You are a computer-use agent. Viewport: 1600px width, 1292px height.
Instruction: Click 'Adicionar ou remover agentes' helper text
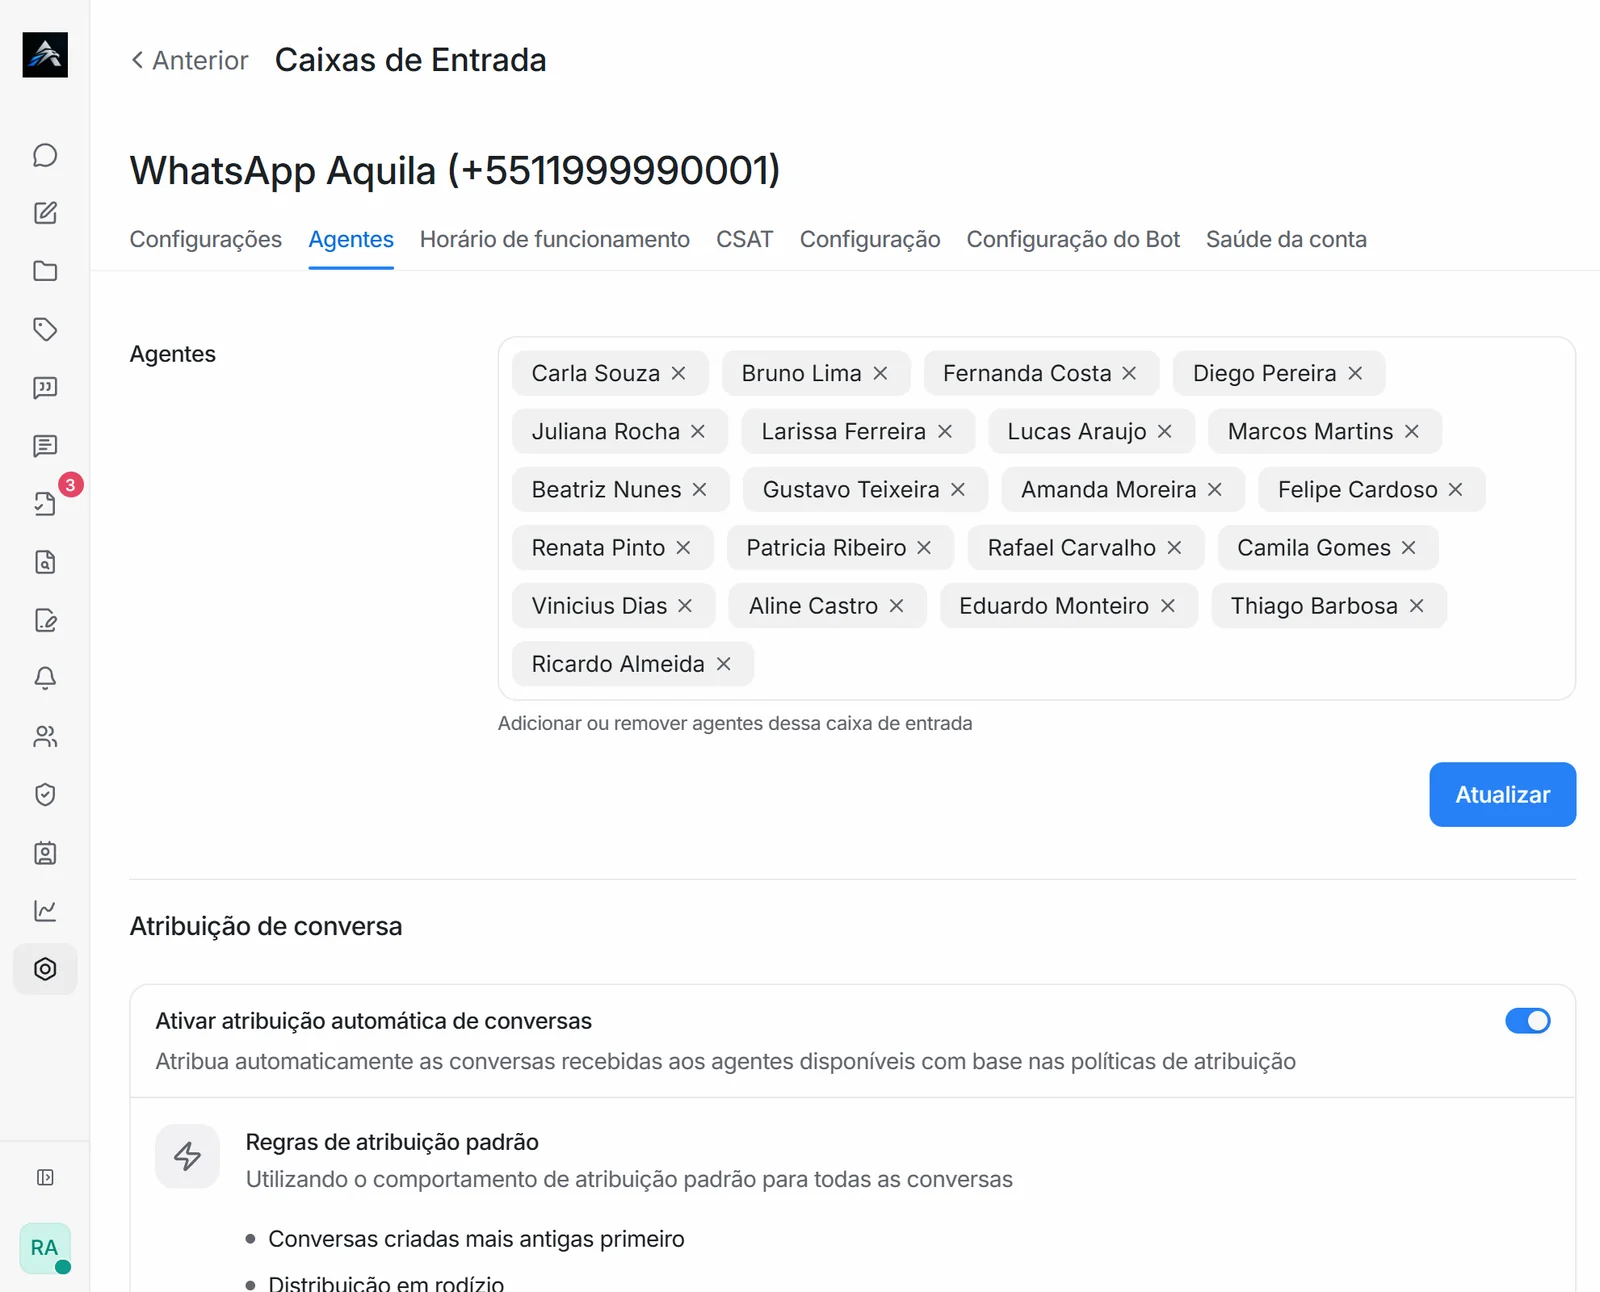tap(735, 723)
